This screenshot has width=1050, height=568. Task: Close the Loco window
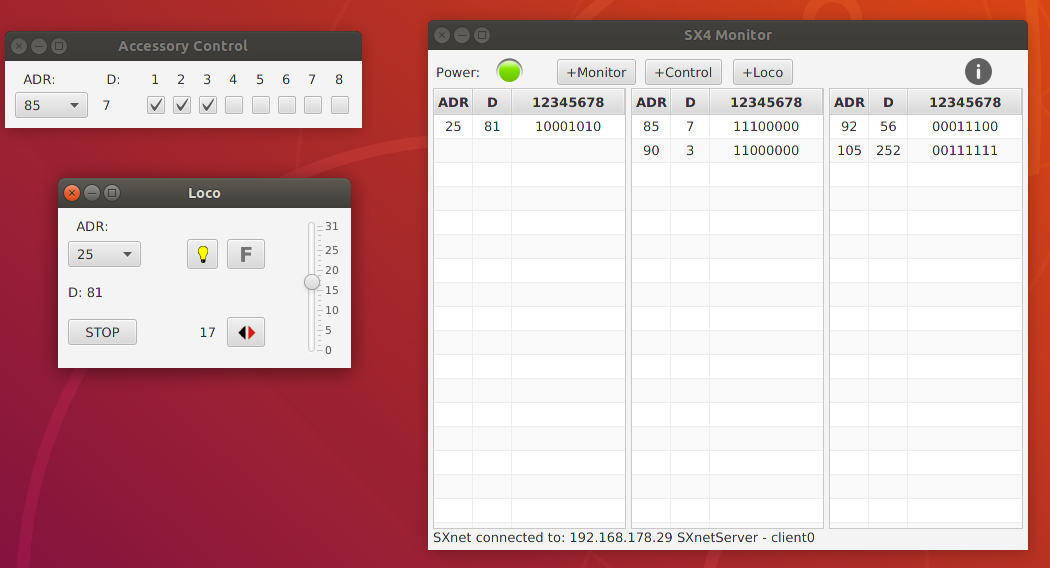click(x=72, y=193)
